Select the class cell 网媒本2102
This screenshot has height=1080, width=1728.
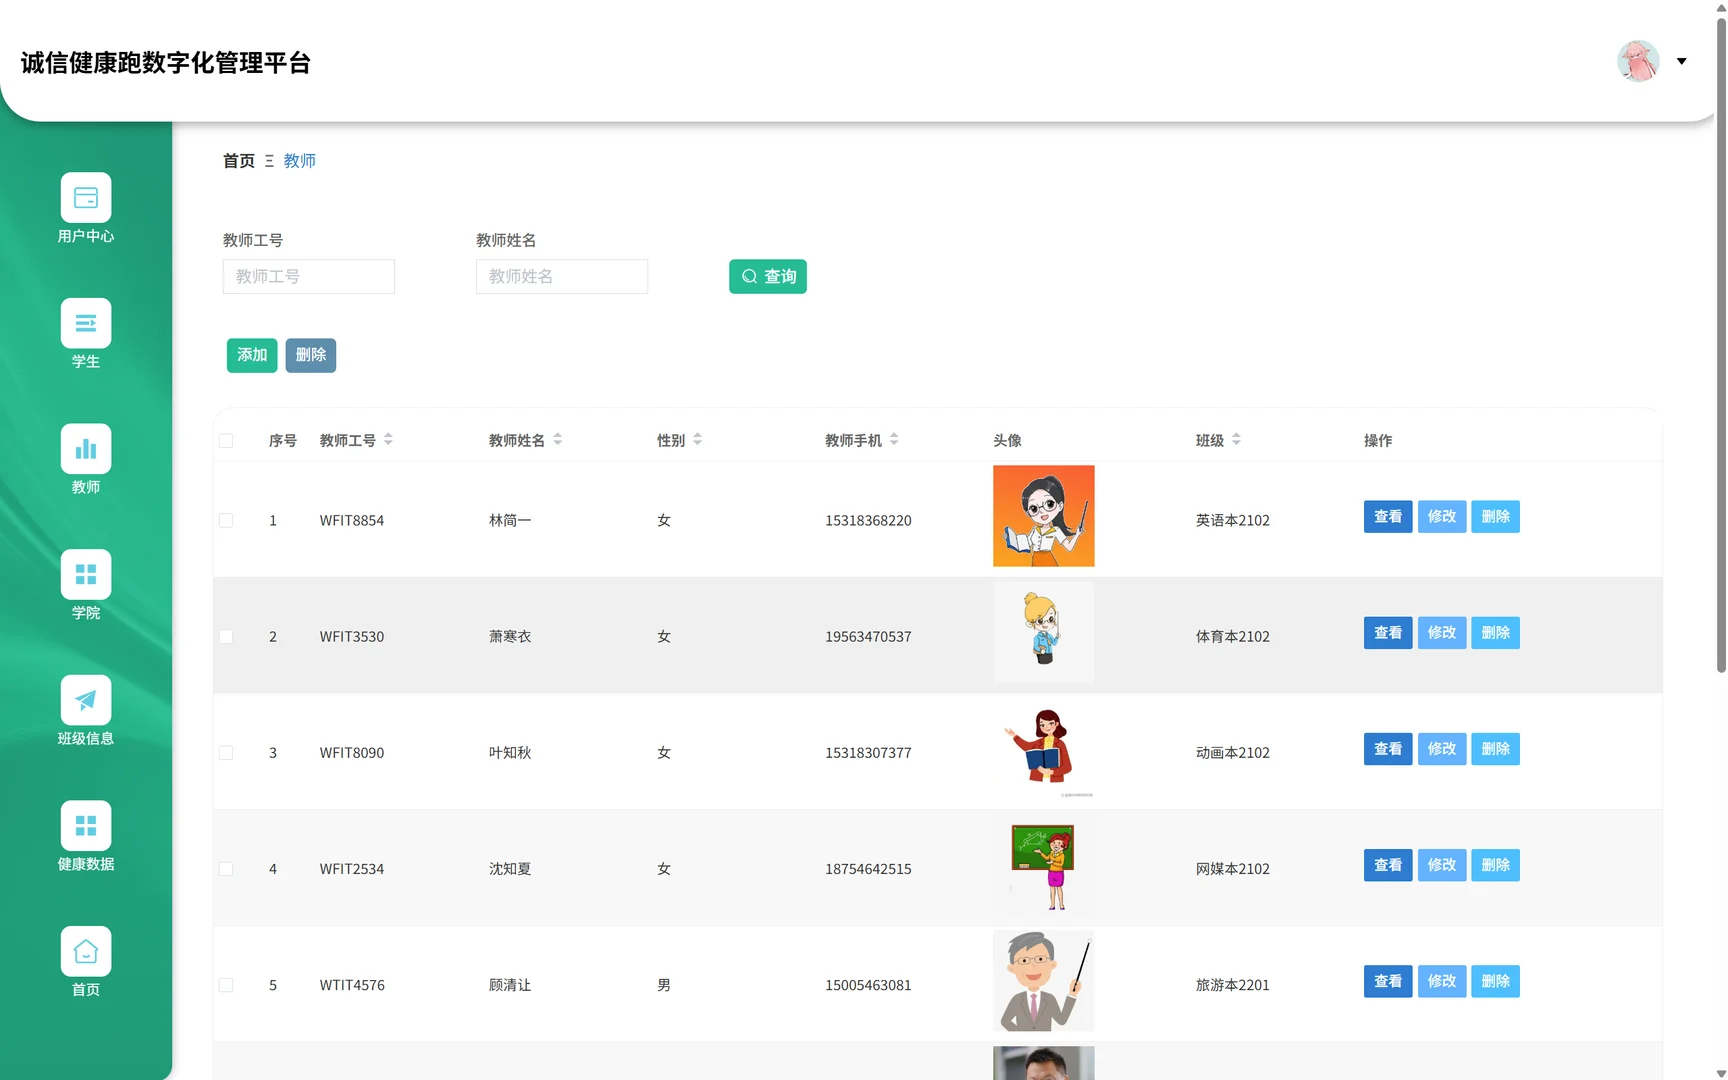1233,869
